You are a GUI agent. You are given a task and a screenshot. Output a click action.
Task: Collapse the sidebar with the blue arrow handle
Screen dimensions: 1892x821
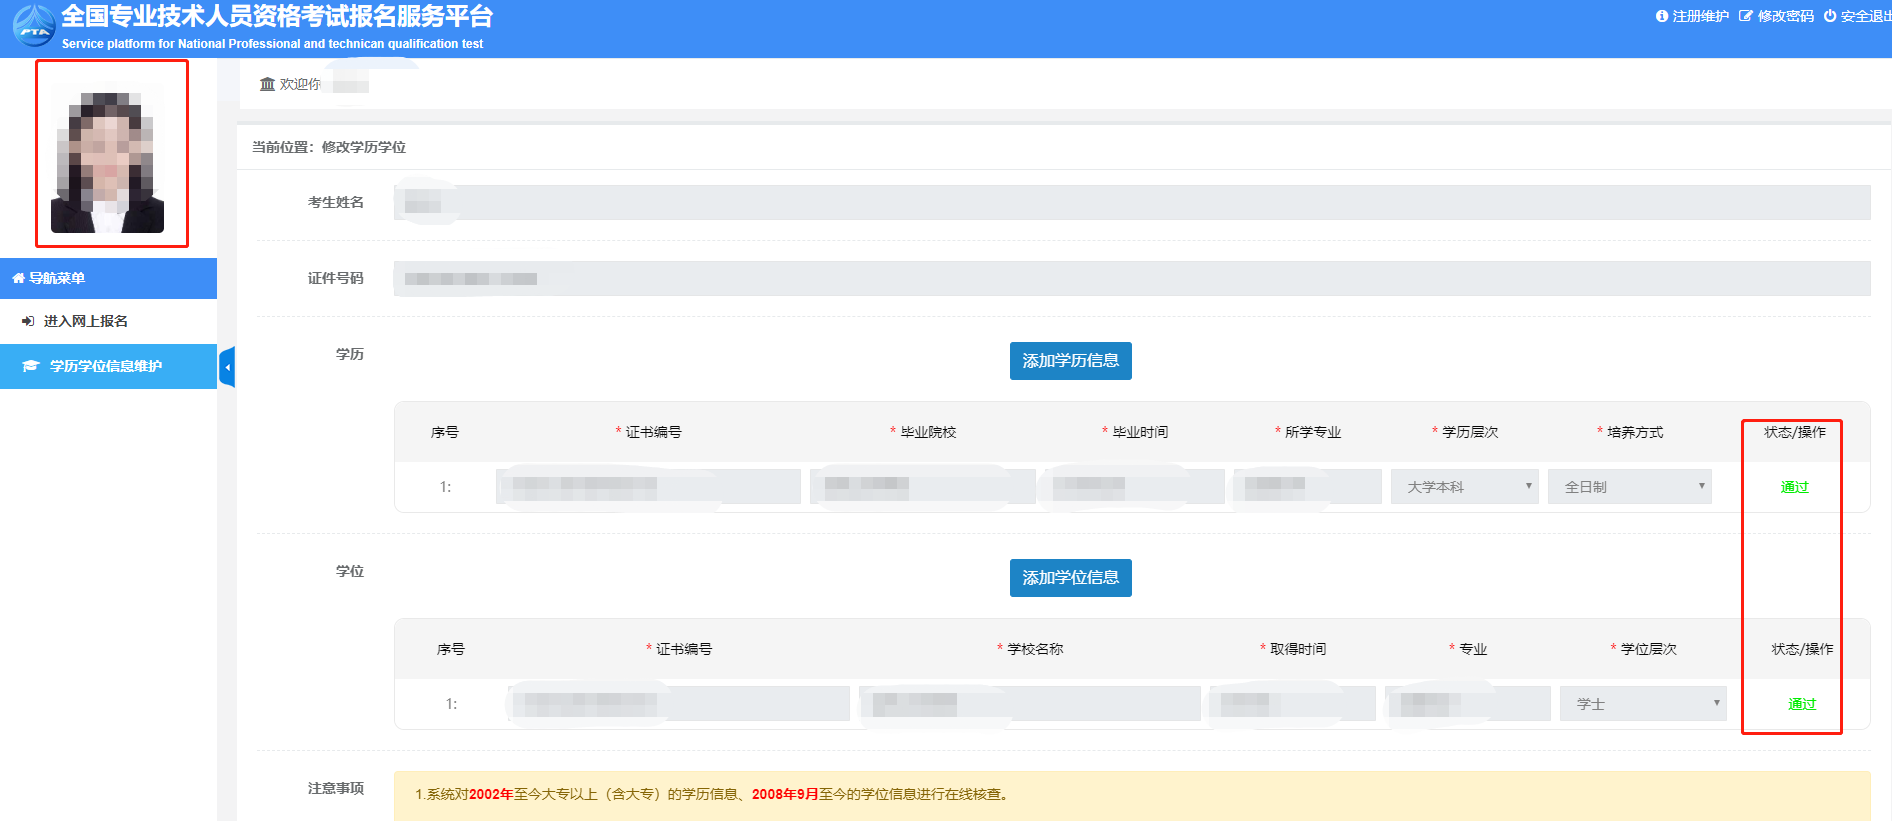coord(227,367)
